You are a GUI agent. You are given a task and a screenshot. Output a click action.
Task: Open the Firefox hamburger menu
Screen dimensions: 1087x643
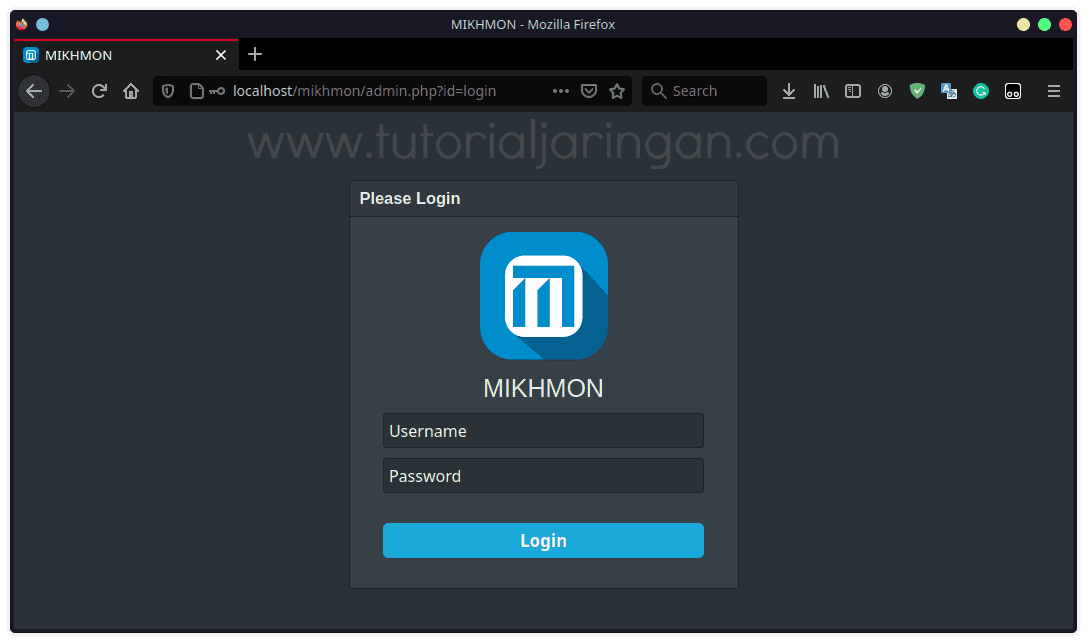tap(1053, 91)
